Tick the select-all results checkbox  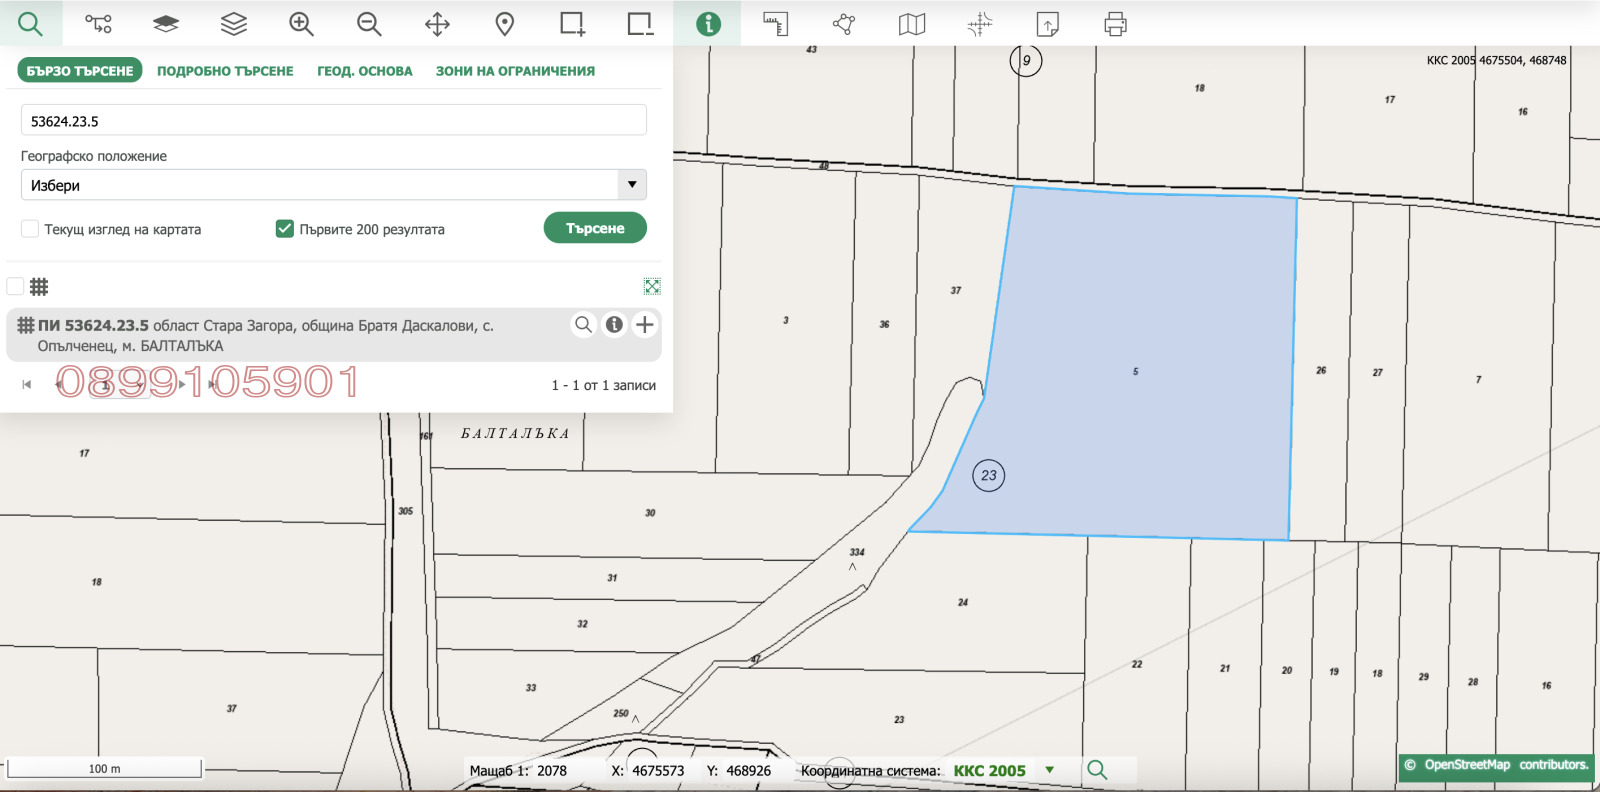pos(15,287)
